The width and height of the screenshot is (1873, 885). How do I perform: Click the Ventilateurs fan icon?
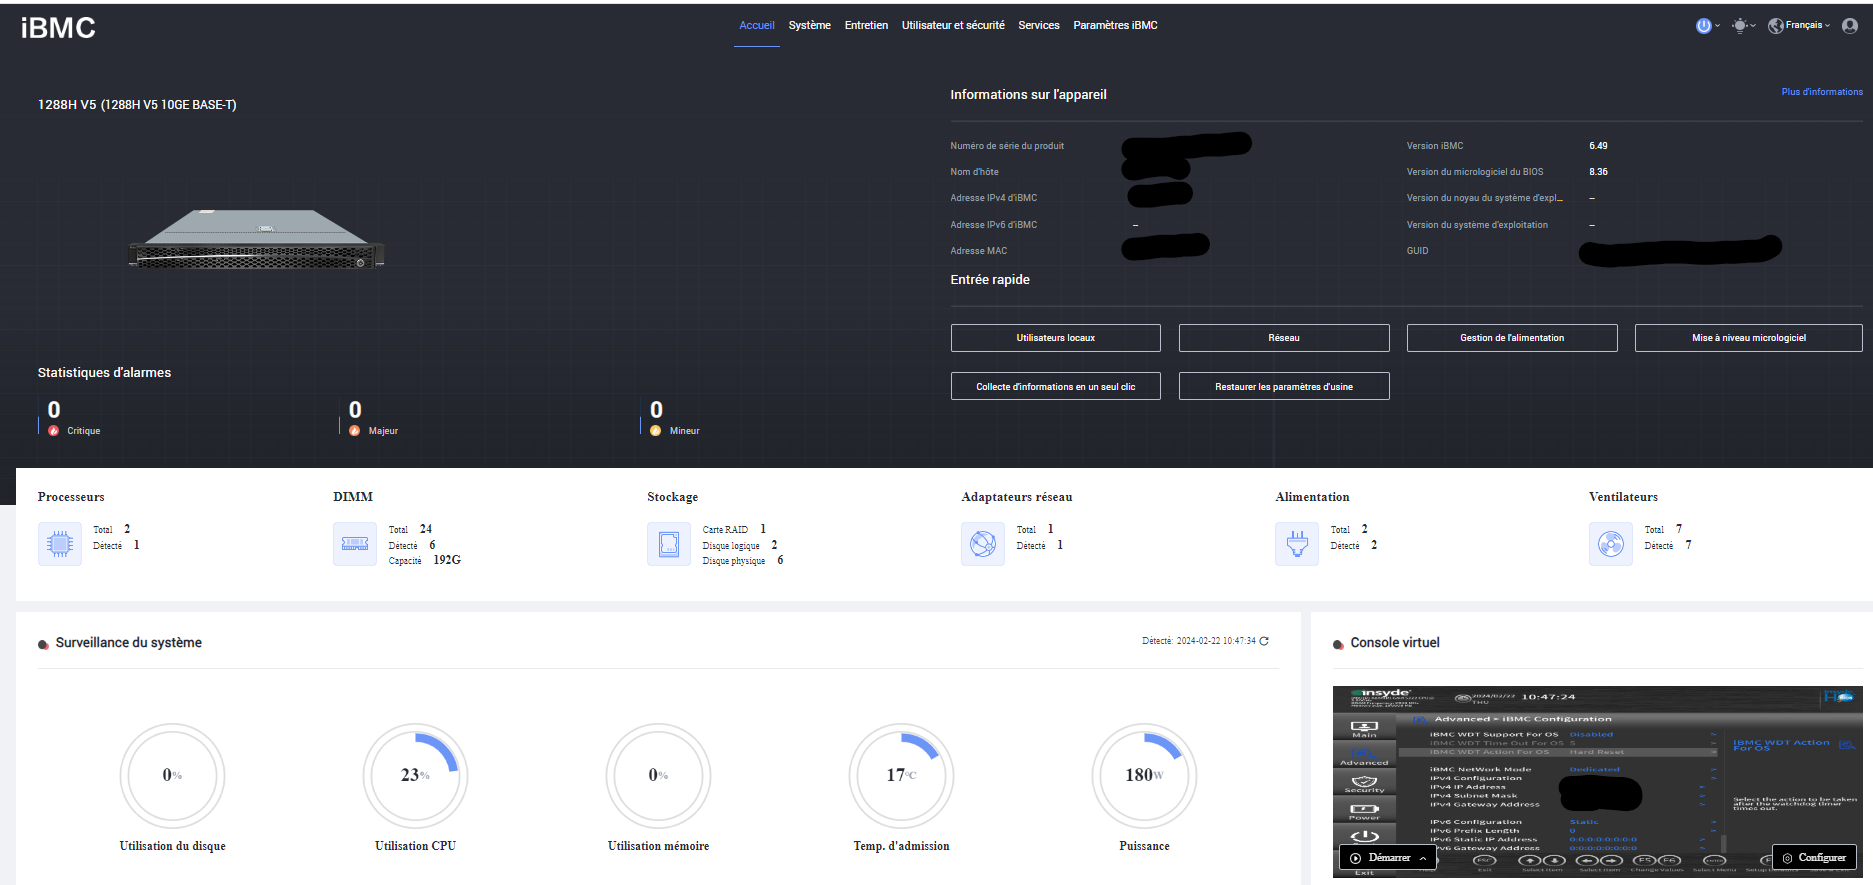pos(1611,544)
